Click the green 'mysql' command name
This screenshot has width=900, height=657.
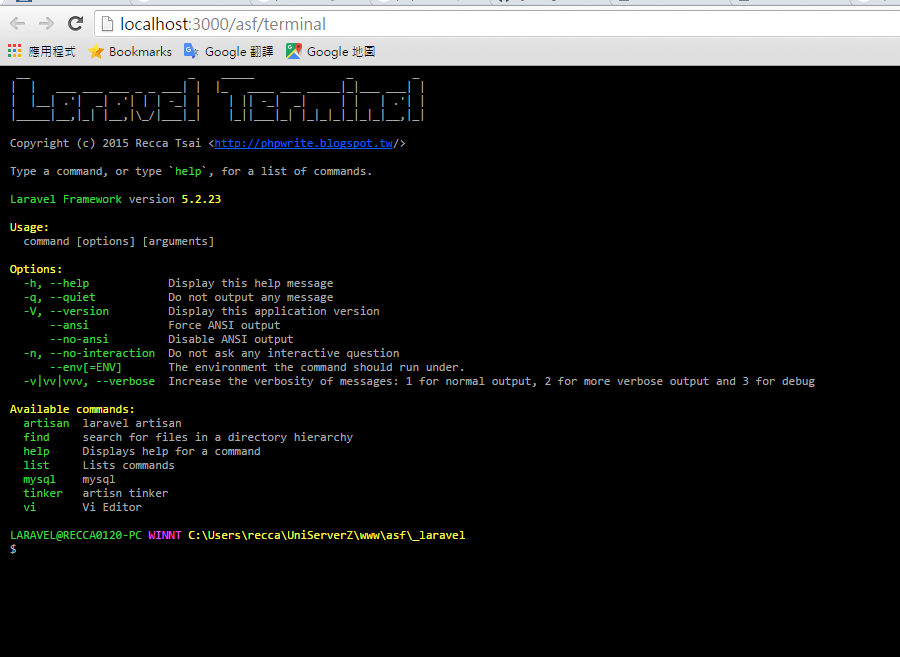tap(40, 479)
